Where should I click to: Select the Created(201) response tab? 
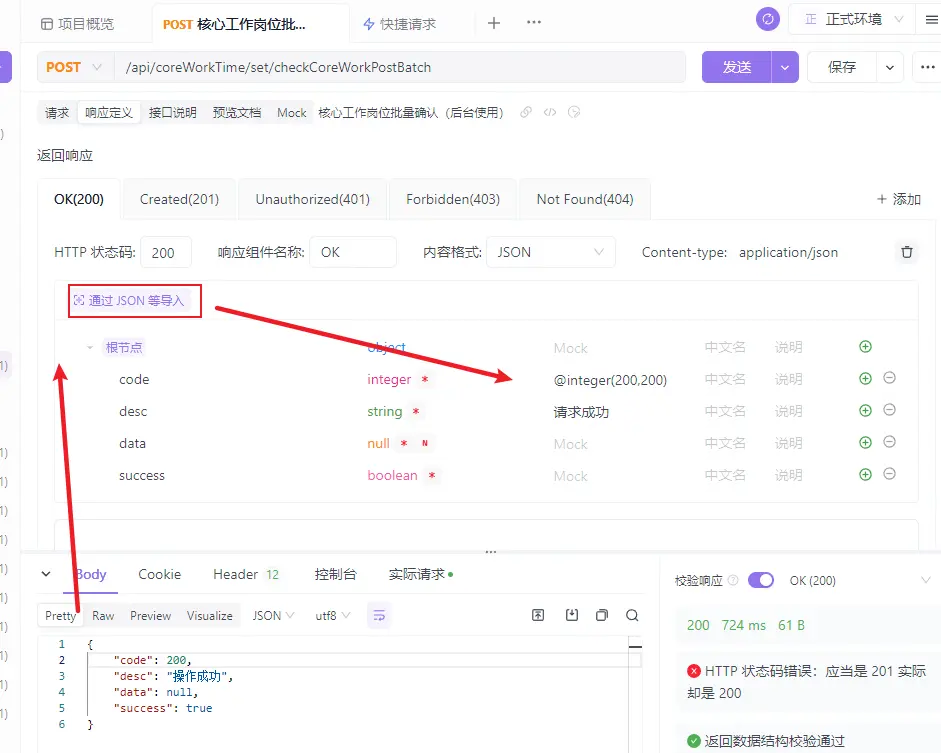pos(179,199)
